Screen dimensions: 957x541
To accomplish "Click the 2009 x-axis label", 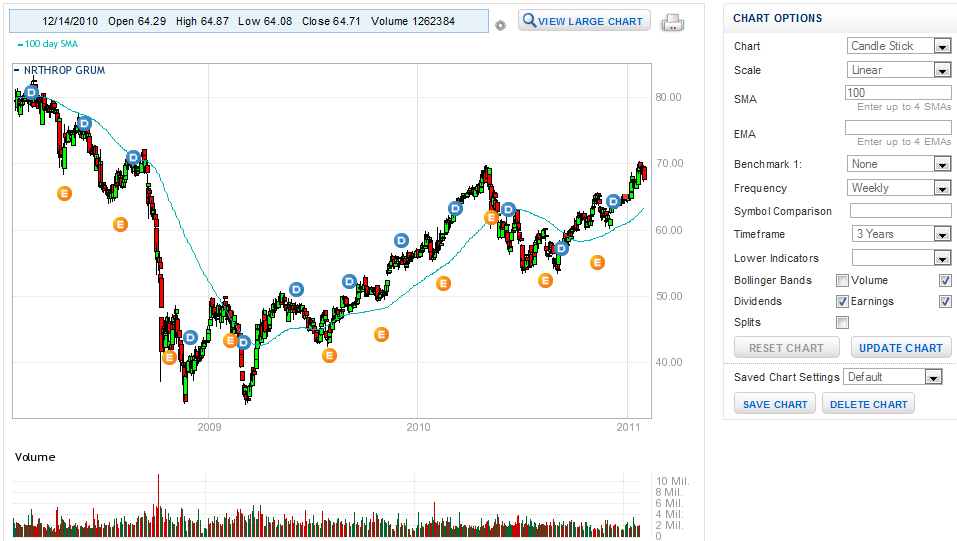I will tap(209, 427).
